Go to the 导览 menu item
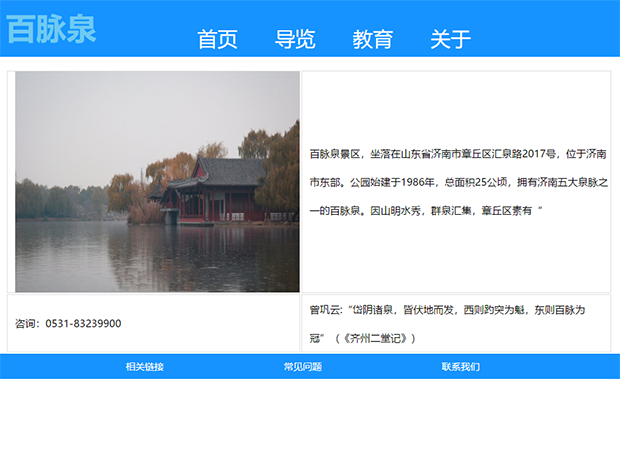The image size is (620, 468). [295, 39]
